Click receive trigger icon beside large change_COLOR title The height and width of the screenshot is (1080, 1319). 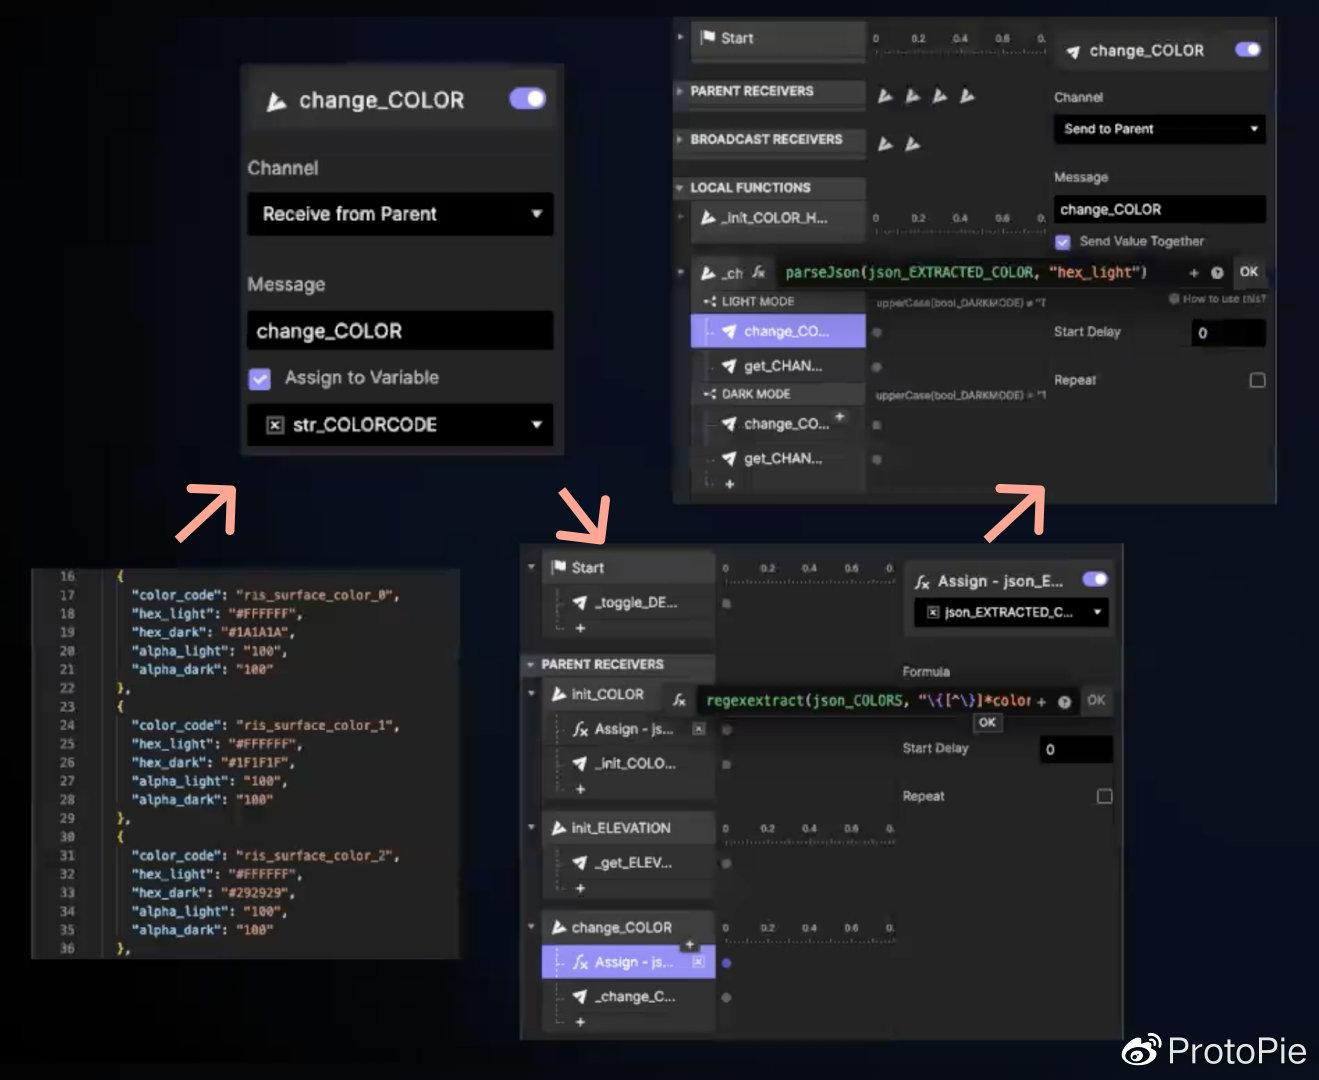pos(277,101)
